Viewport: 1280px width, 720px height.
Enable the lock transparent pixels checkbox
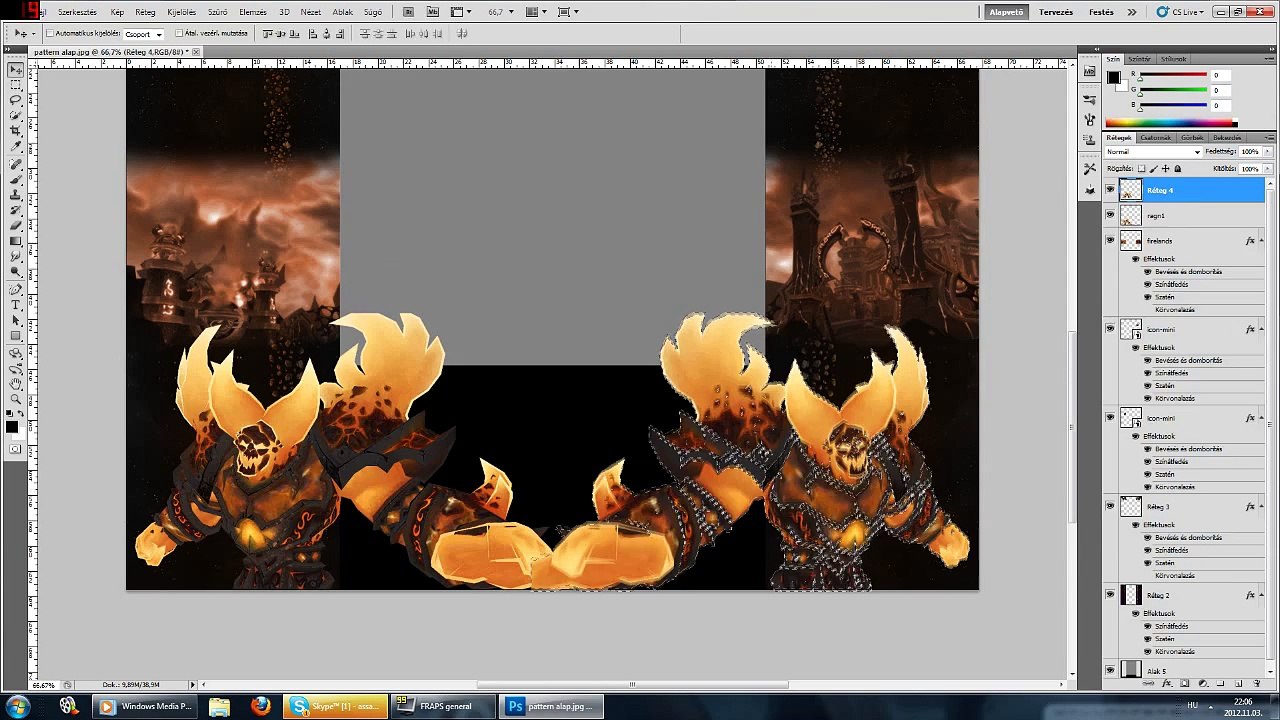(1141, 169)
